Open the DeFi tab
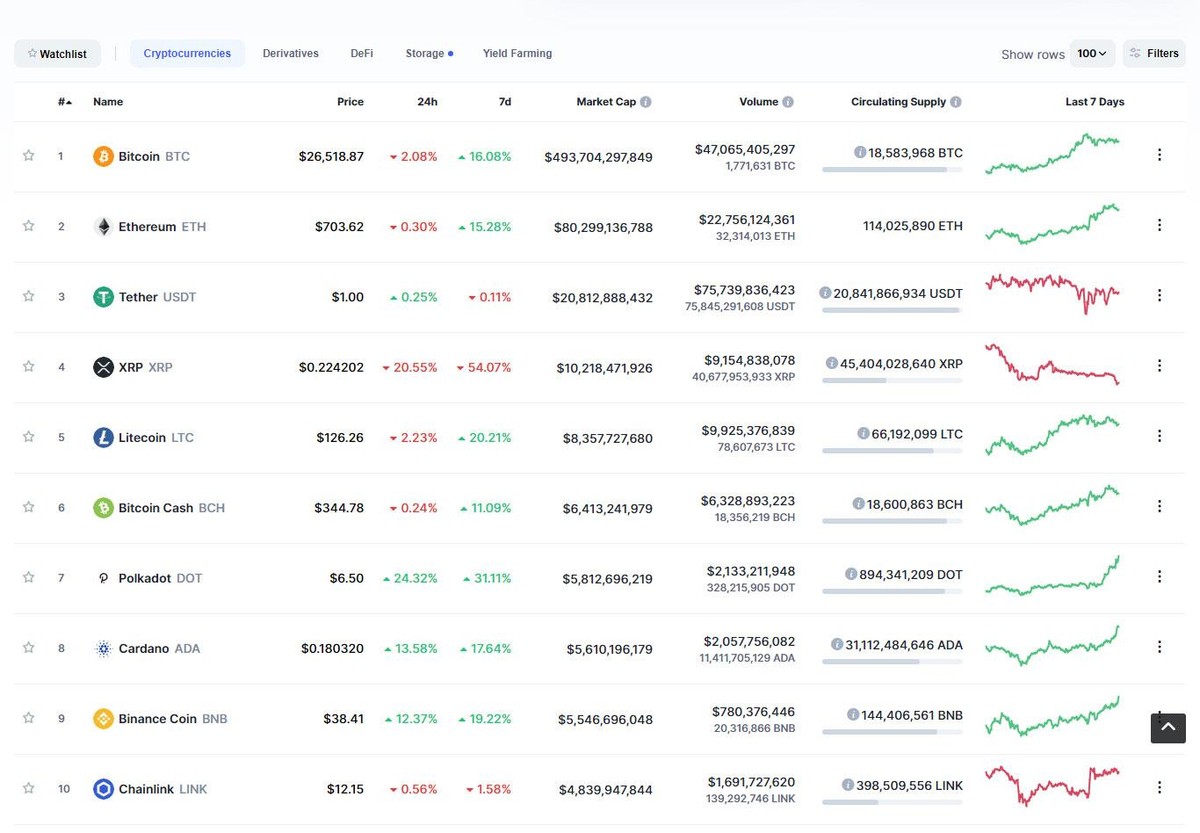Screen dimensions: 1200x833 point(361,53)
